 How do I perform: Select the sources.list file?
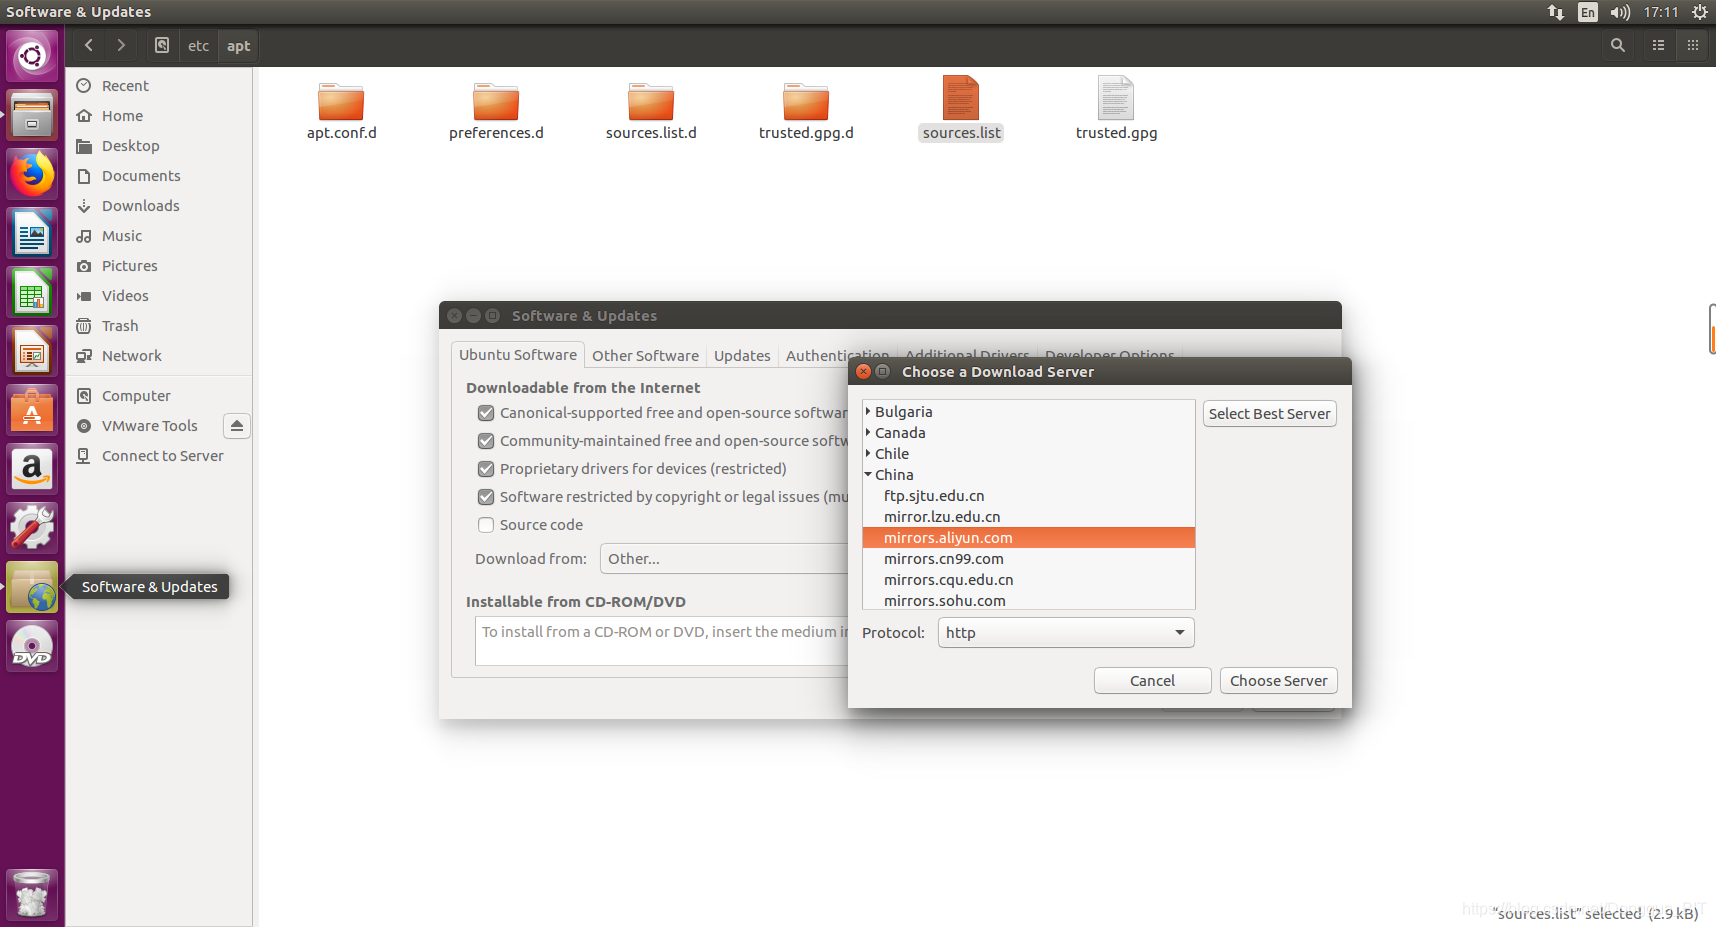click(x=961, y=109)
